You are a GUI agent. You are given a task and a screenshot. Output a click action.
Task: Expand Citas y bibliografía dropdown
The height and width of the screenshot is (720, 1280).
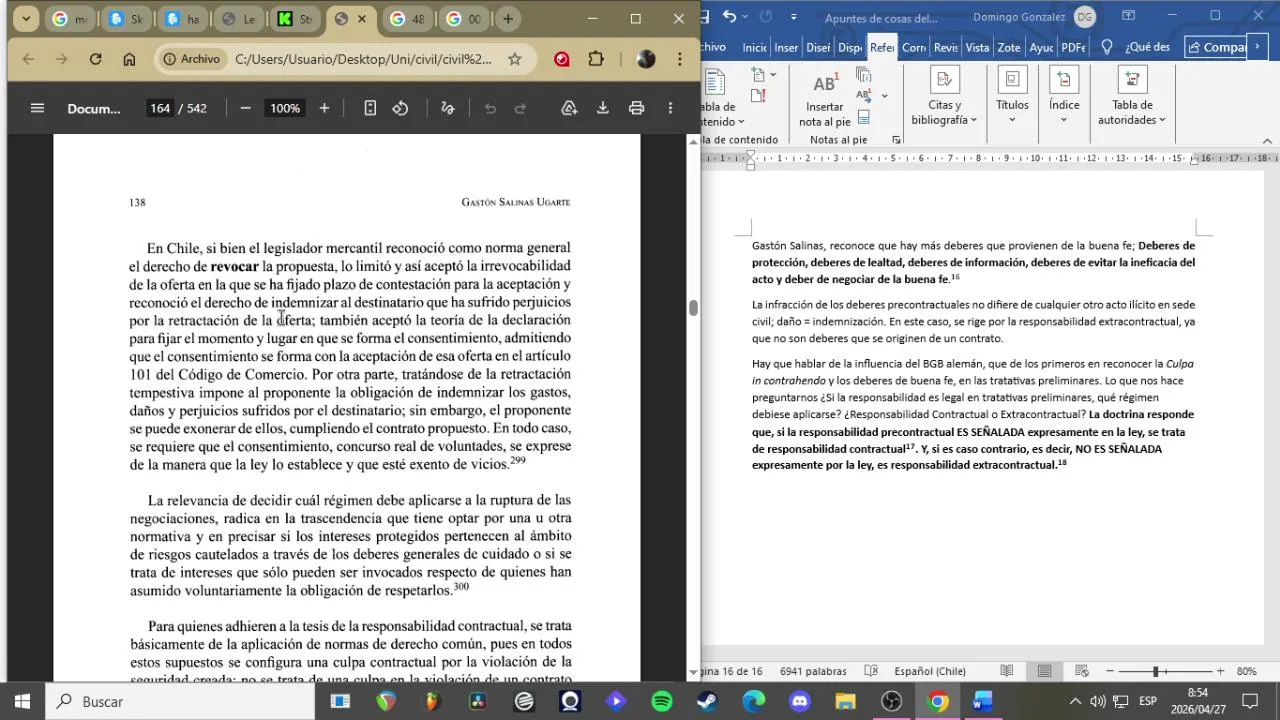pos(973,120)
